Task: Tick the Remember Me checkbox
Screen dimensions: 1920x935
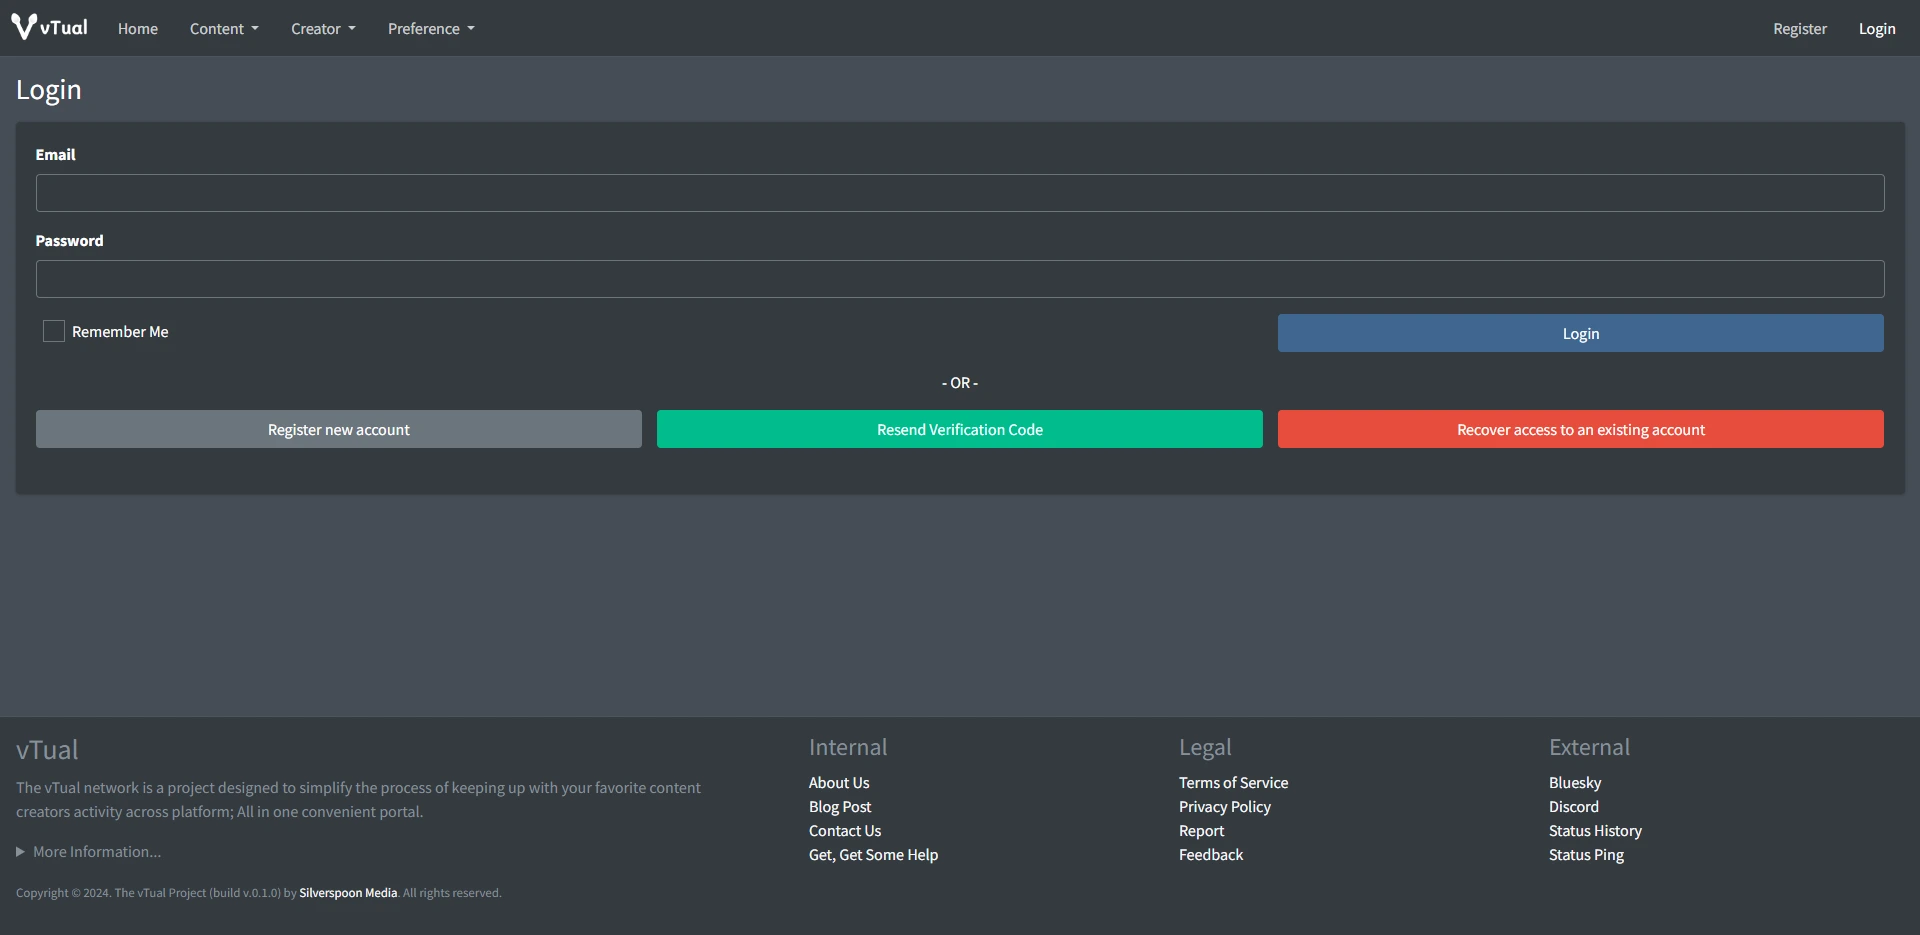Action: click(54, 331)
